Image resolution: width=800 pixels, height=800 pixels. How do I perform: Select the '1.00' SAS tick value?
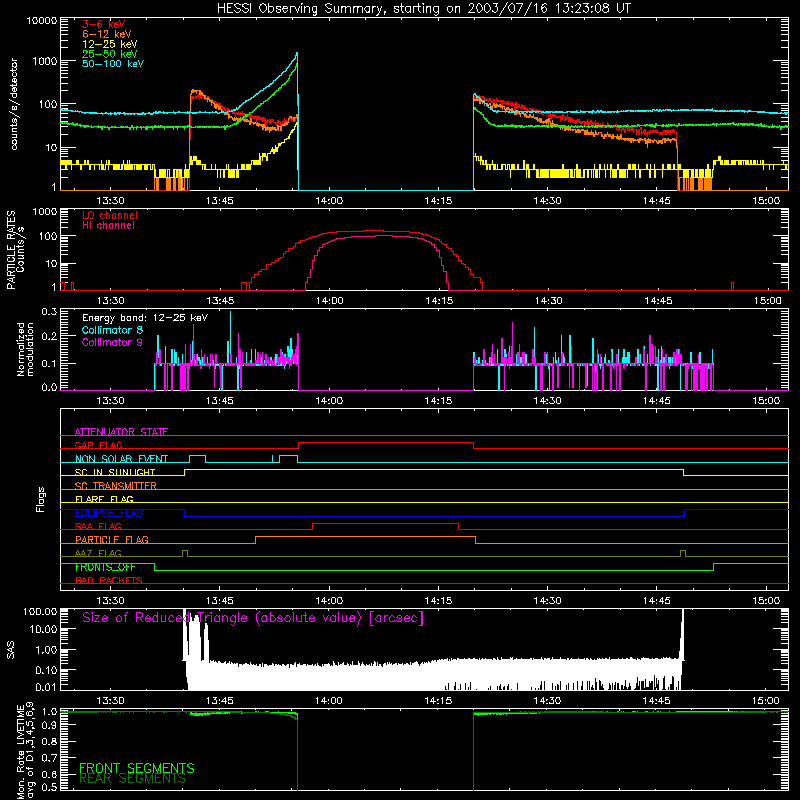(x=46, y=650)
